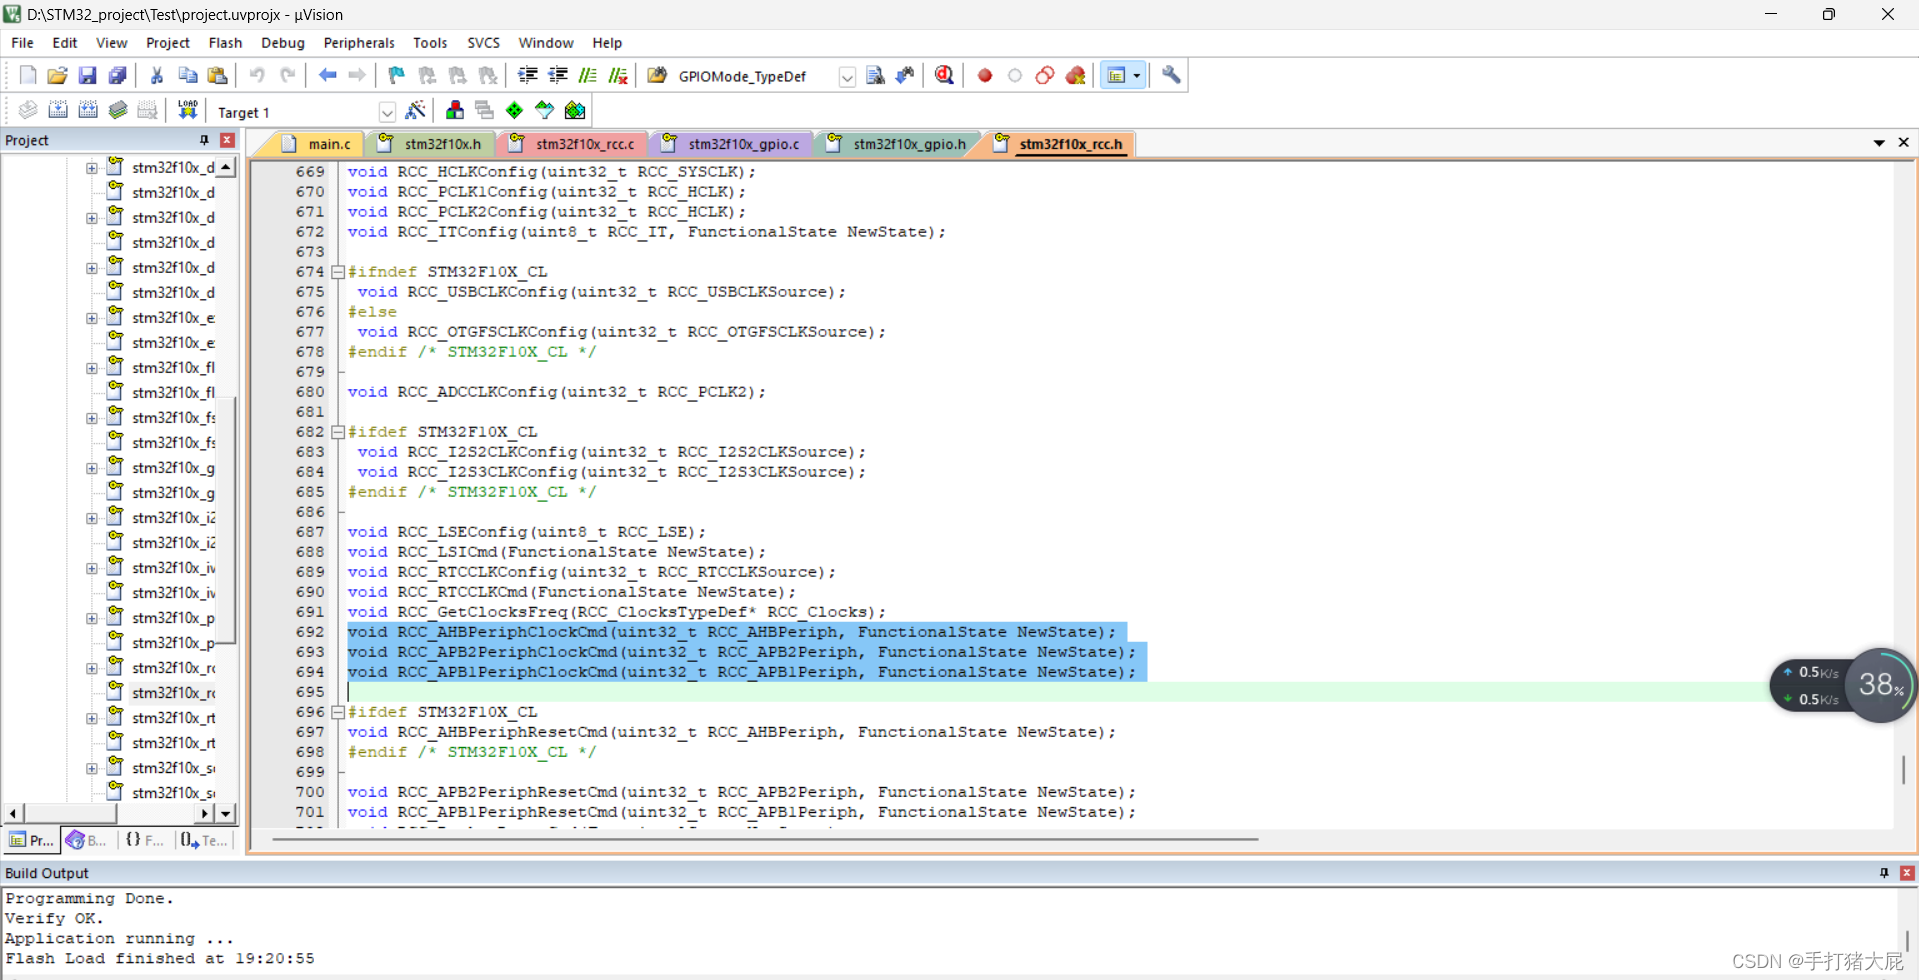Indent selected lines icon

point(528,75)
